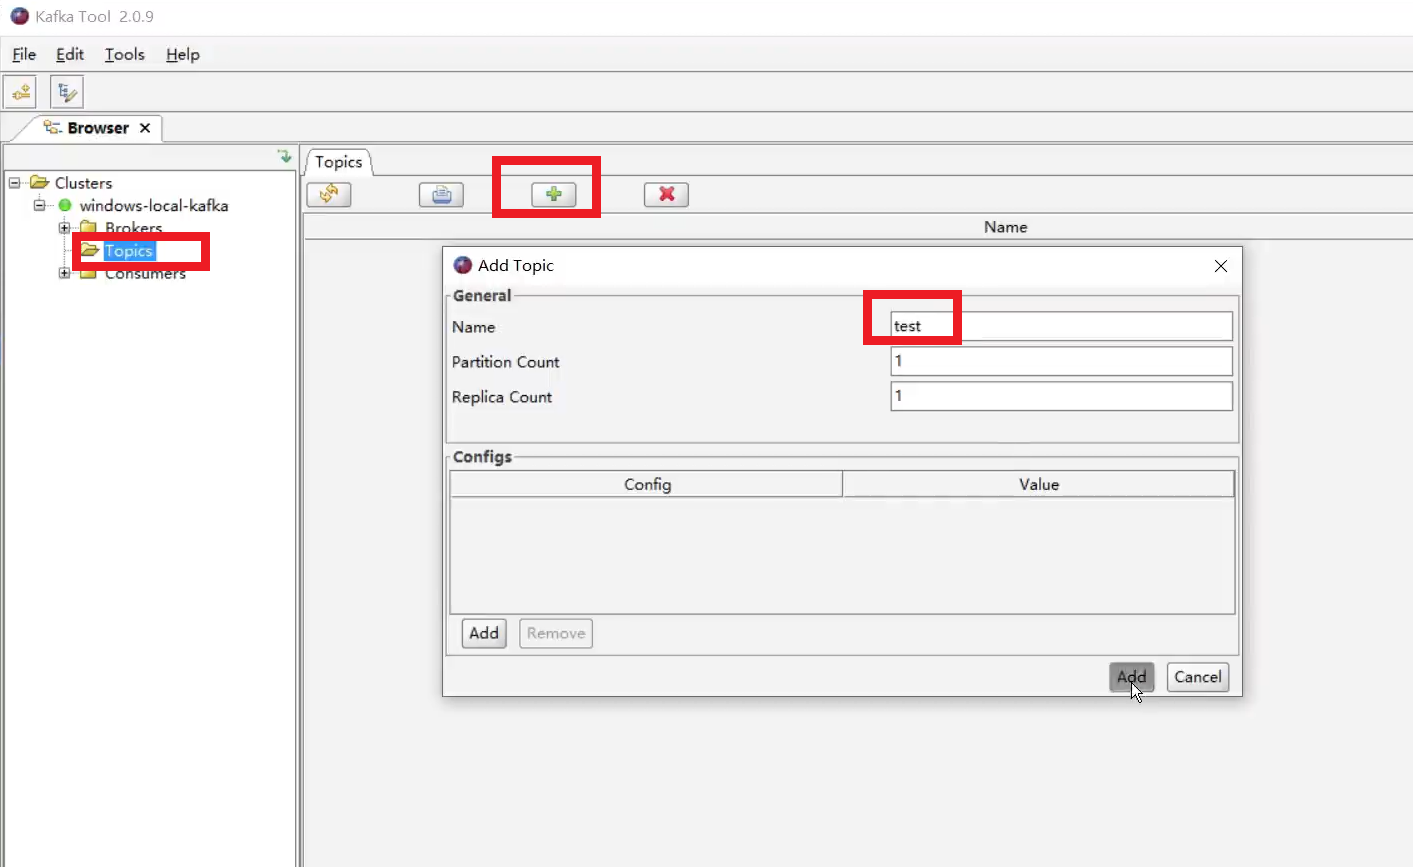Viewport: 1413px width, 867px height.
Task: Expand the Consumers tree node
Action: tap(64, 273)
